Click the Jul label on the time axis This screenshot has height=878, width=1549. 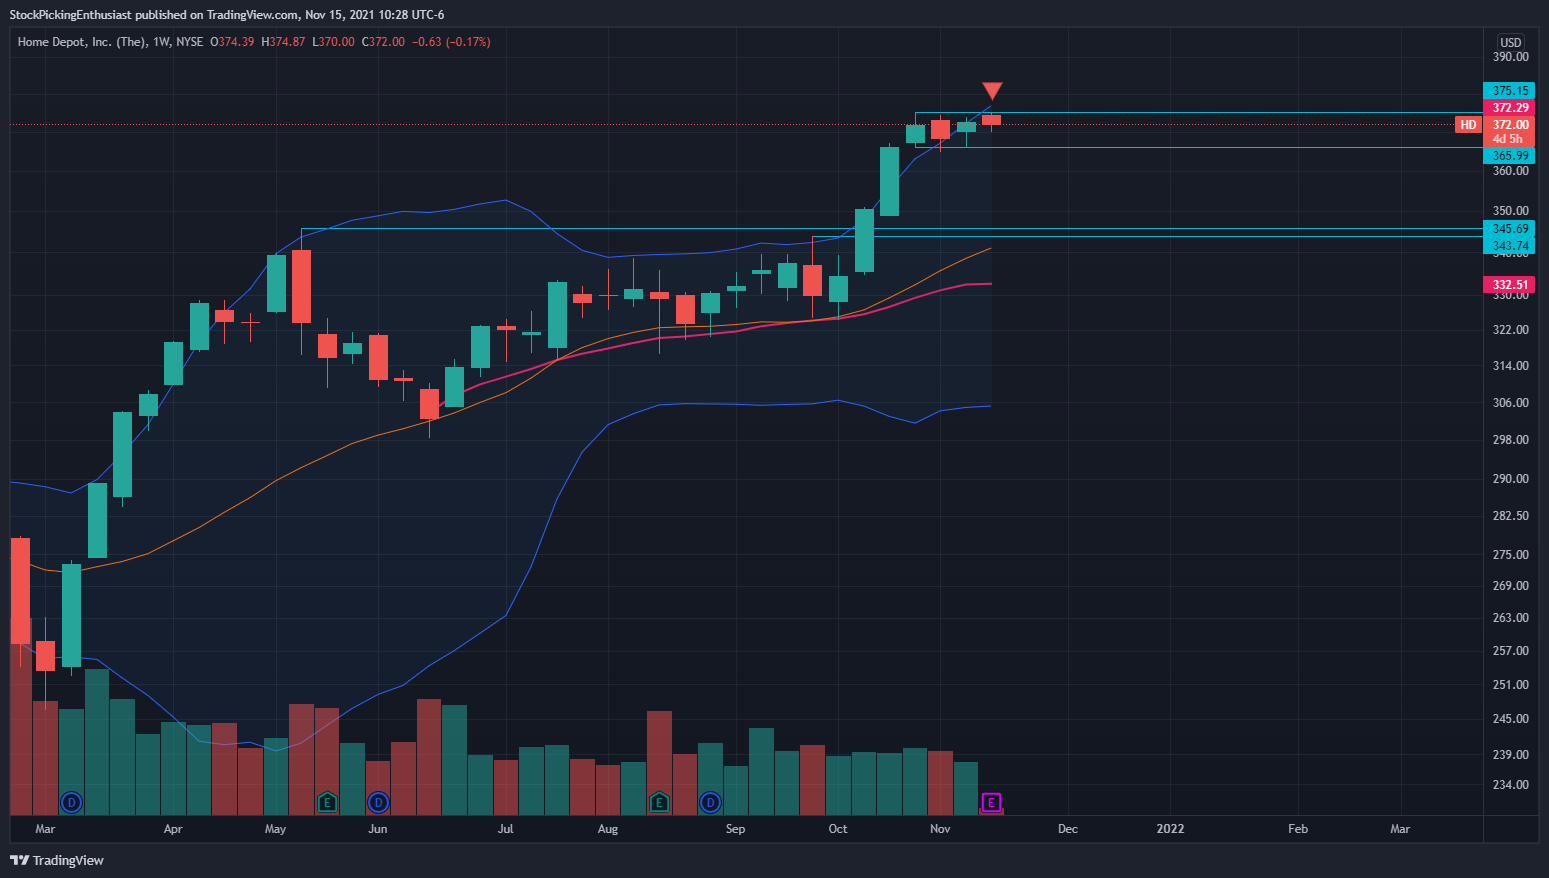coord(506,829)
